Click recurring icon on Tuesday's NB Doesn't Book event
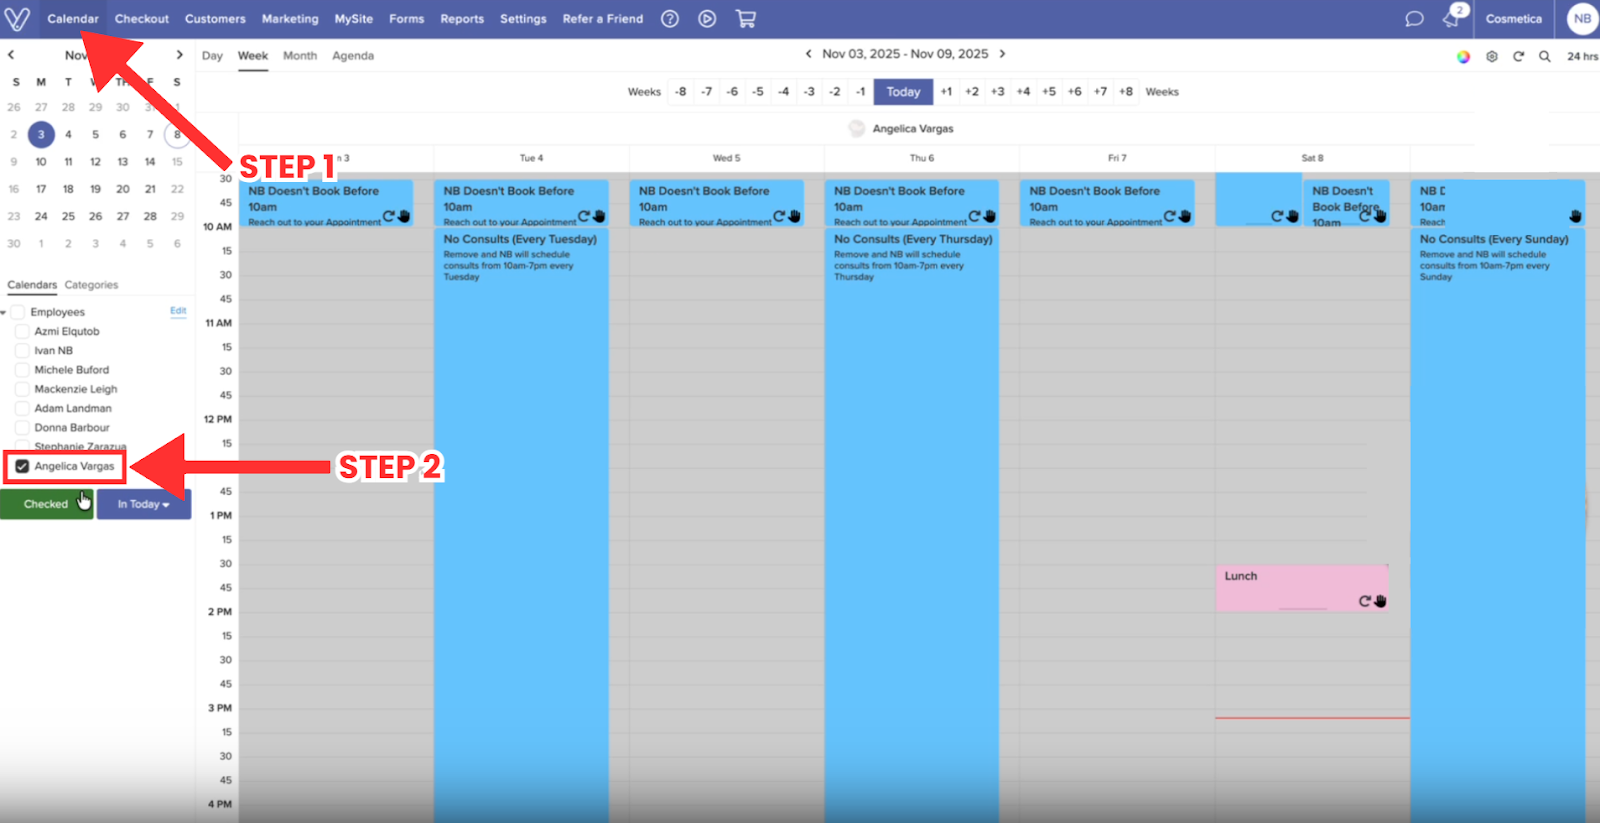 [x=583, y=216]
